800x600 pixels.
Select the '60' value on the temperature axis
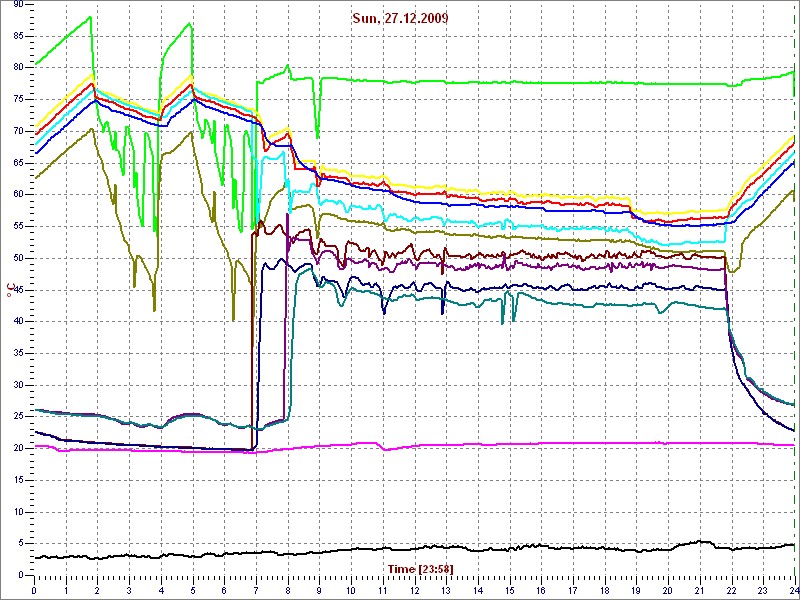[x=18, y=195]
